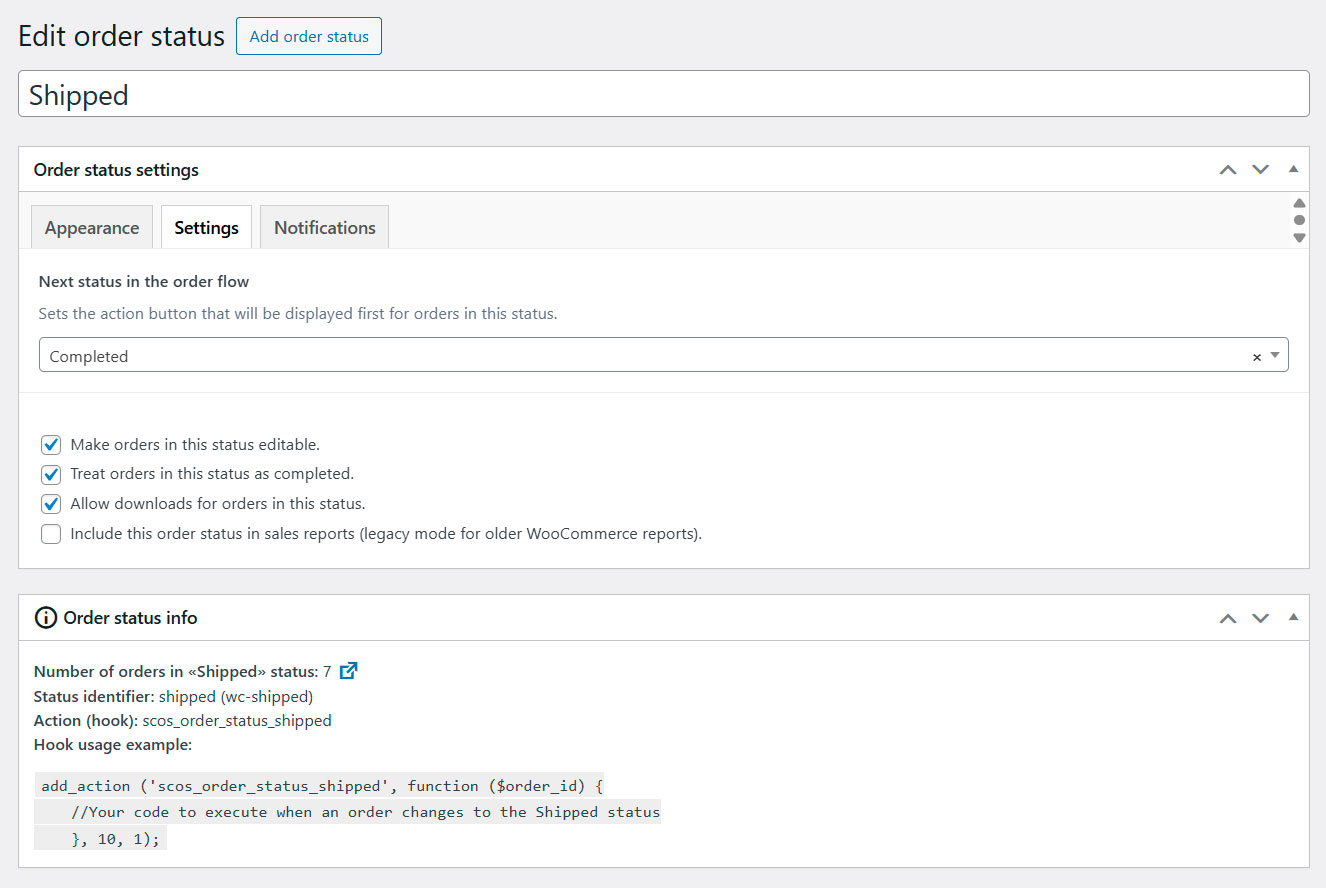The height and width of the screenshot is (888, 1326).
Task: Click the Add order status button
Action: [308, 35]
